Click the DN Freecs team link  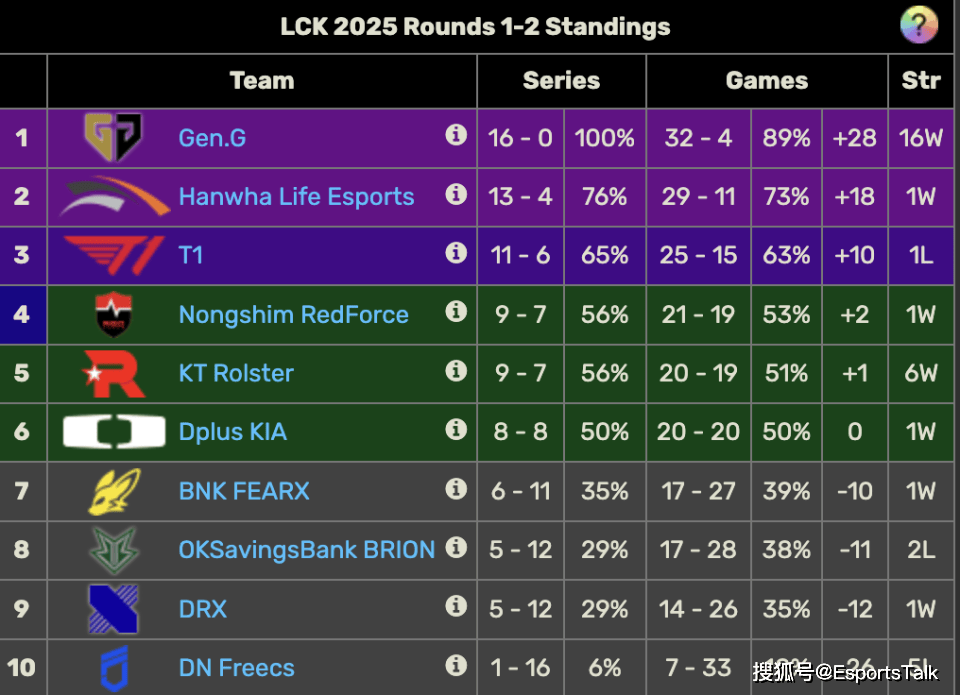tap(236, 668)
